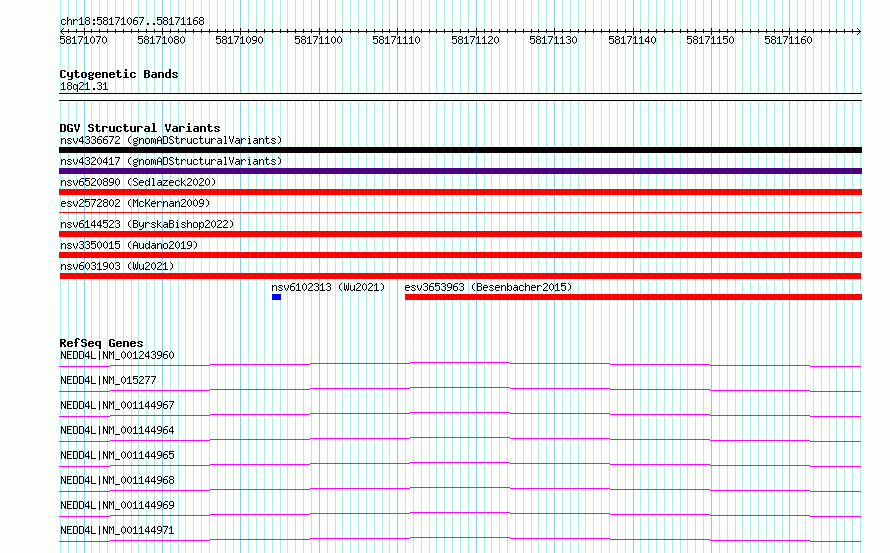Screen dimensions: 890x553
Task: Click ruler position 58171090
Action: pyautogui.click(x=240, y=40)
